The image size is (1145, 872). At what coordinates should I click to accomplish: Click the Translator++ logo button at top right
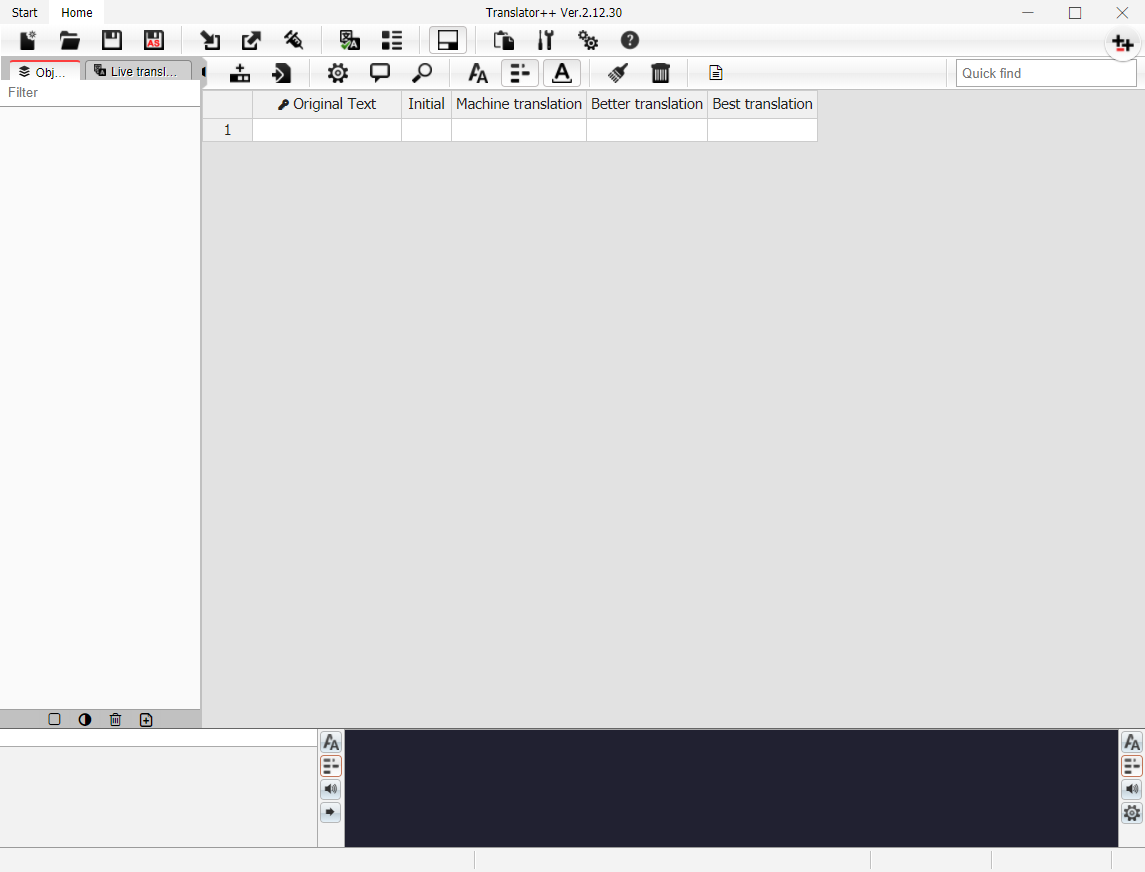pyautogui.click(x=1122, y=43)
